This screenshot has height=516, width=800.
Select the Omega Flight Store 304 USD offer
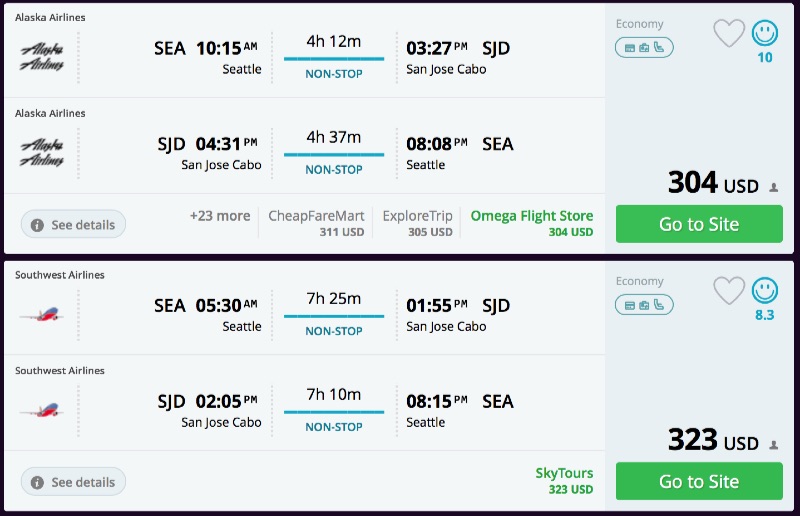(x=531, y=223)
